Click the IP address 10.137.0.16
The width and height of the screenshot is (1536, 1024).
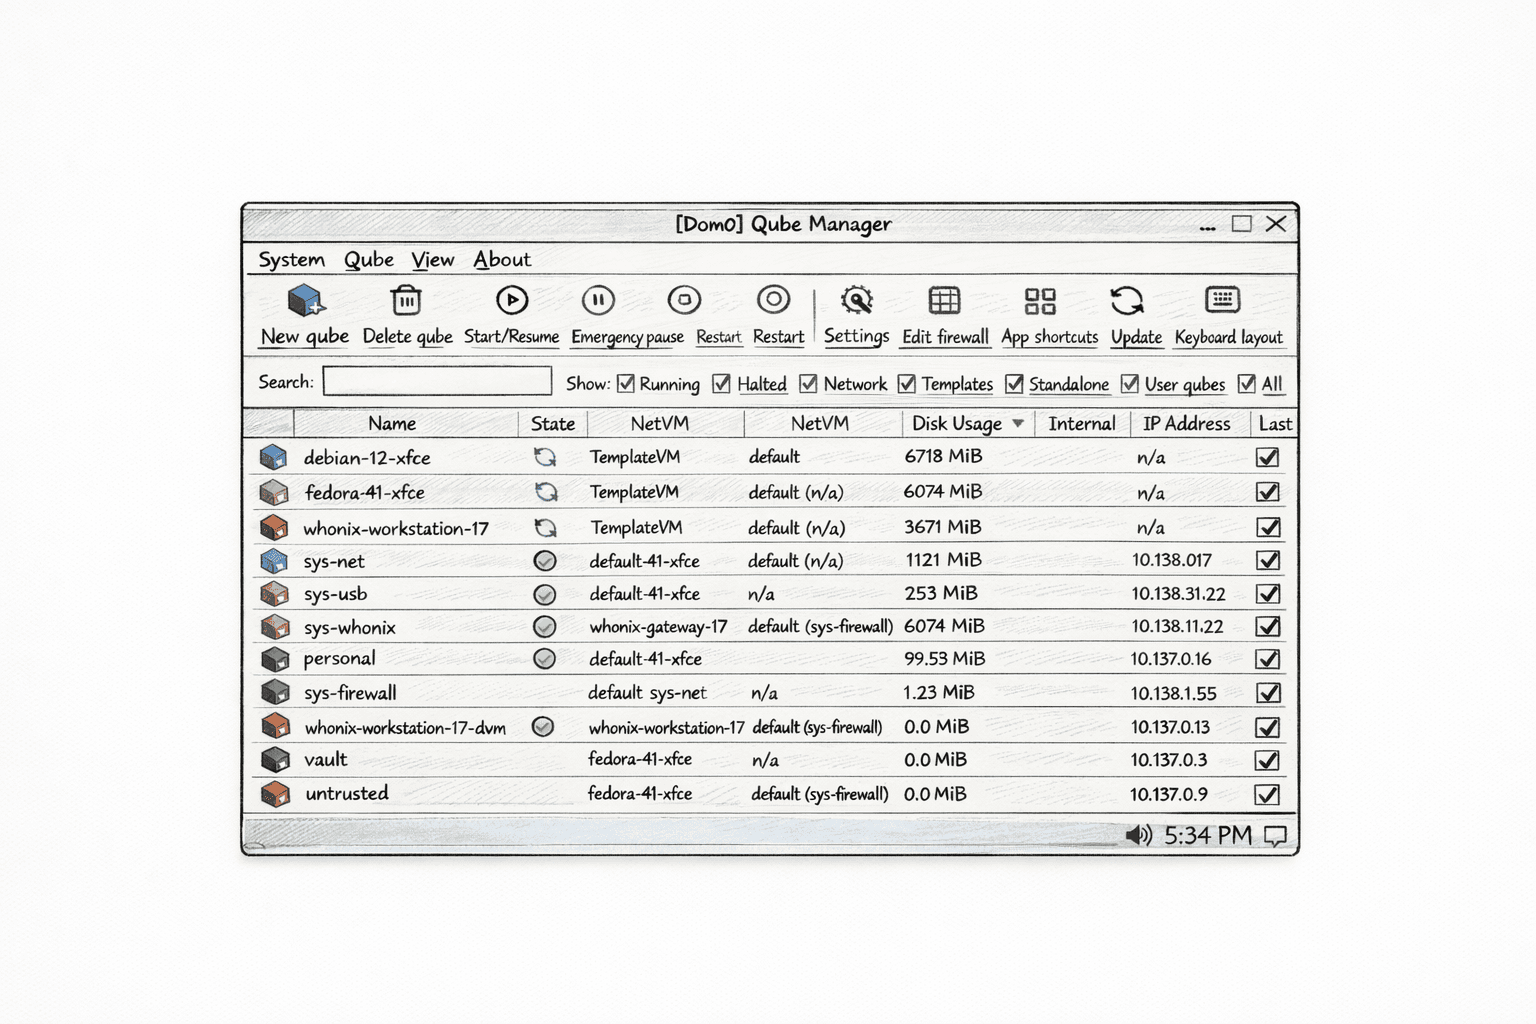[x=1171, y=659]
